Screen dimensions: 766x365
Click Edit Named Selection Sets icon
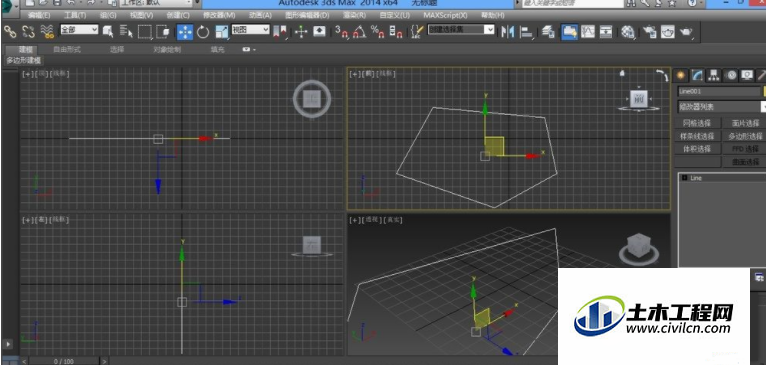click(x=417, y=32)
